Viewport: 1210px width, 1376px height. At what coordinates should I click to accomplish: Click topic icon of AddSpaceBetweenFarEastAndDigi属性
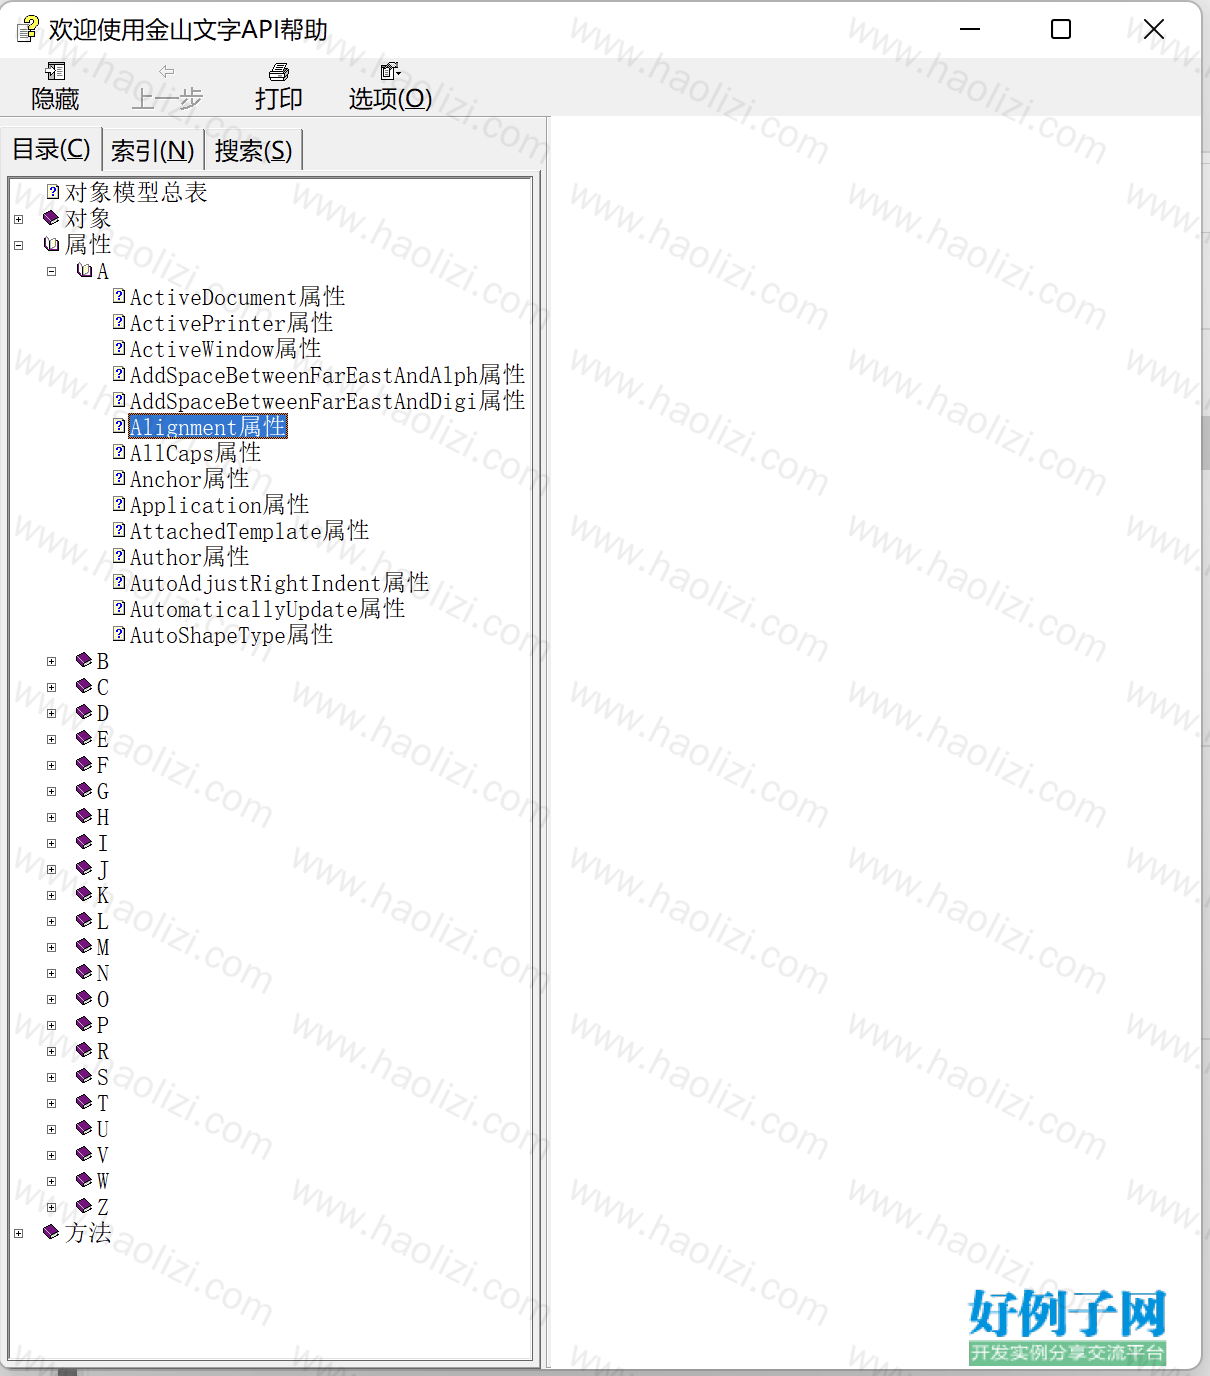(x=119, y=400)
